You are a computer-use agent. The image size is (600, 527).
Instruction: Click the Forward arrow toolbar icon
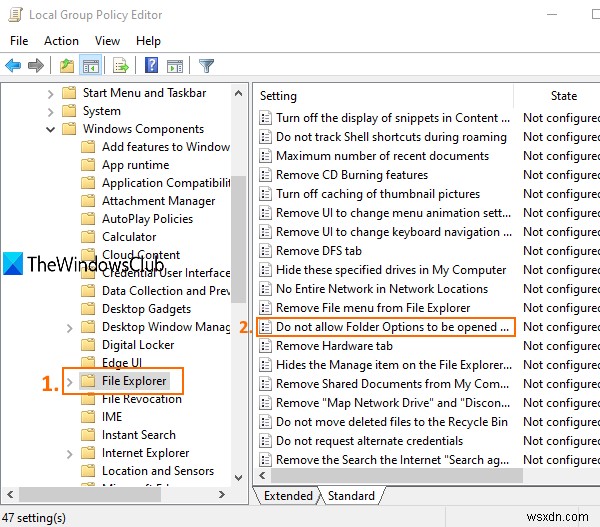coord(36,66)
